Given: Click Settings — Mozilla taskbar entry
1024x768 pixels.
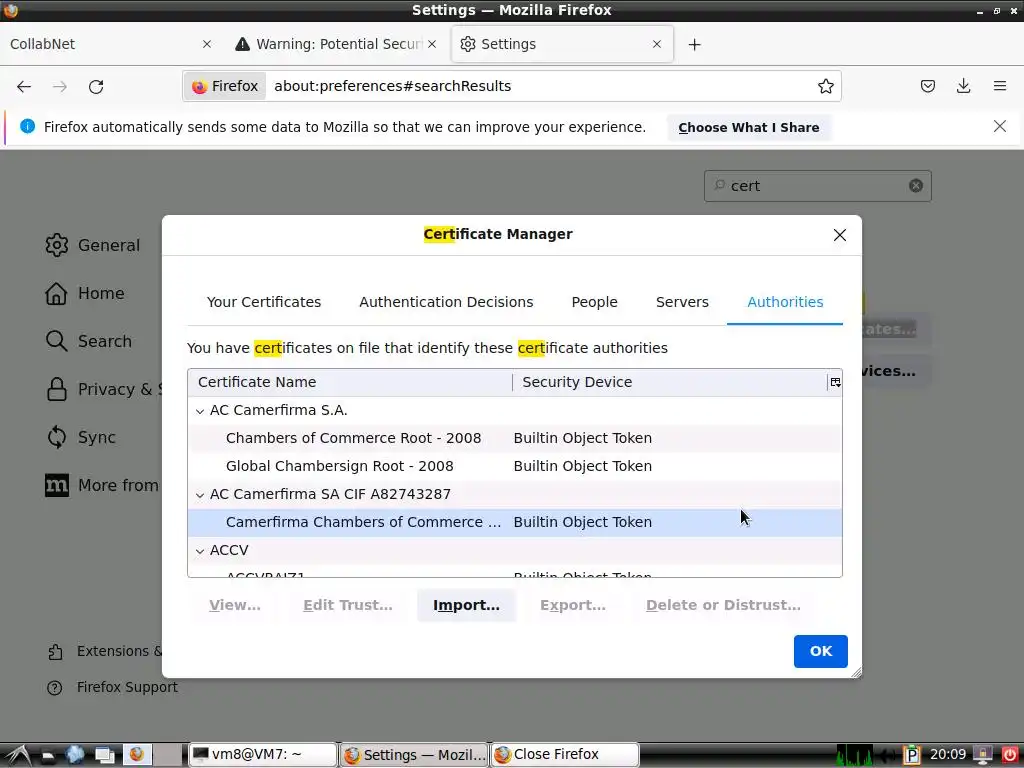Looking at the screenshot, I should [x=414, y=755].
